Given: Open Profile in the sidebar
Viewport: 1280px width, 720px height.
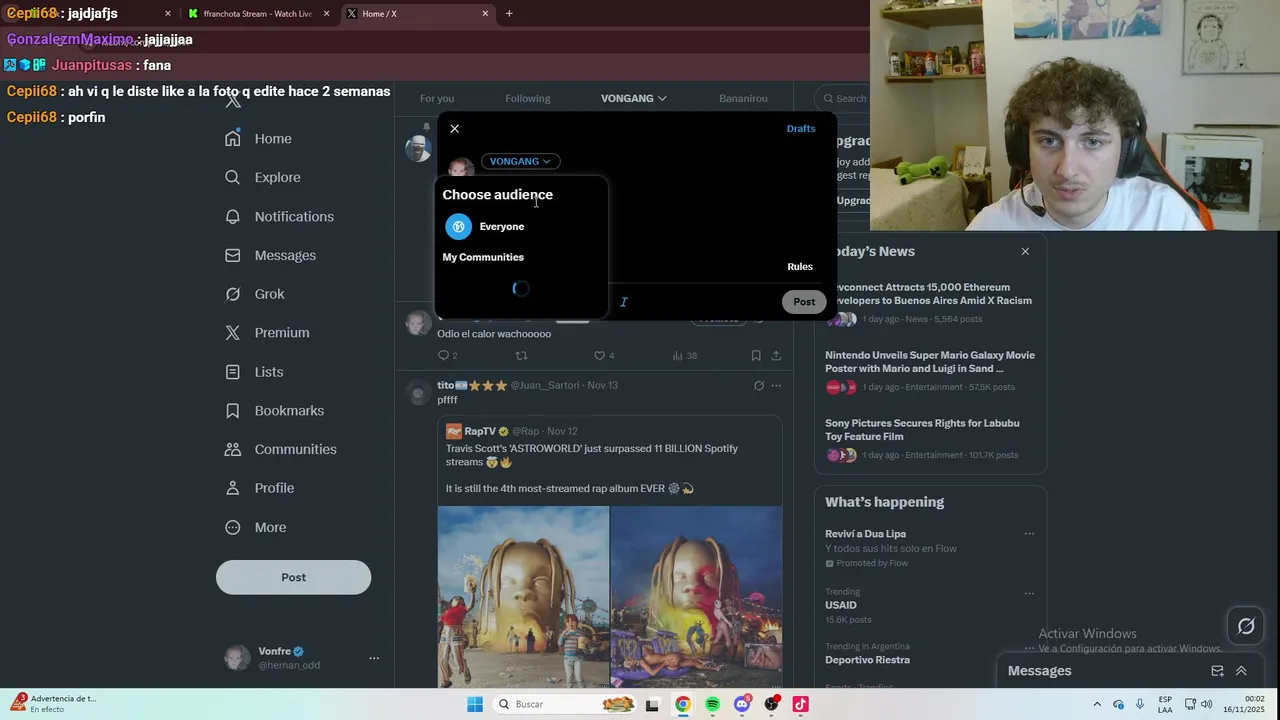Looking at the screenshot, I should tap(260, 488).
